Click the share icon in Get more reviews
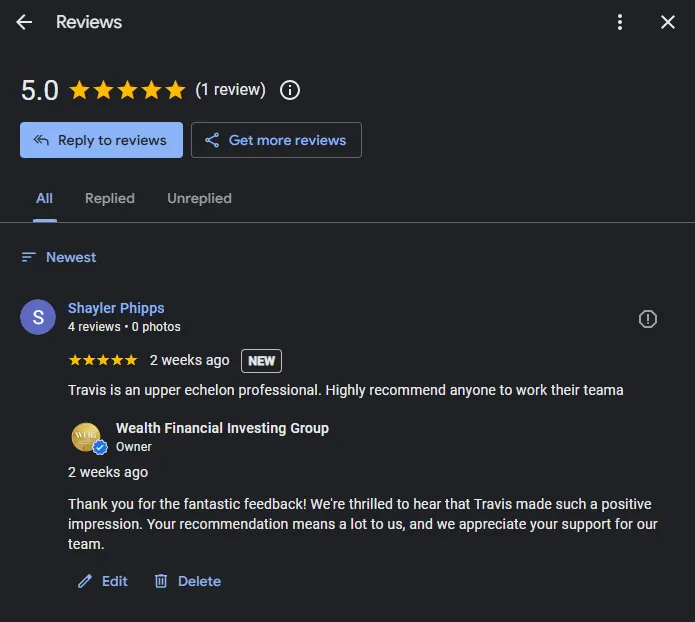Screen dimensions: 695x622 (x=212, y=140)
